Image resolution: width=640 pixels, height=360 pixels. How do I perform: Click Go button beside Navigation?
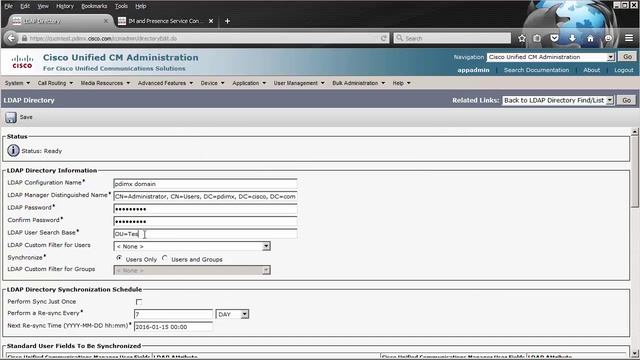[627, 57]
